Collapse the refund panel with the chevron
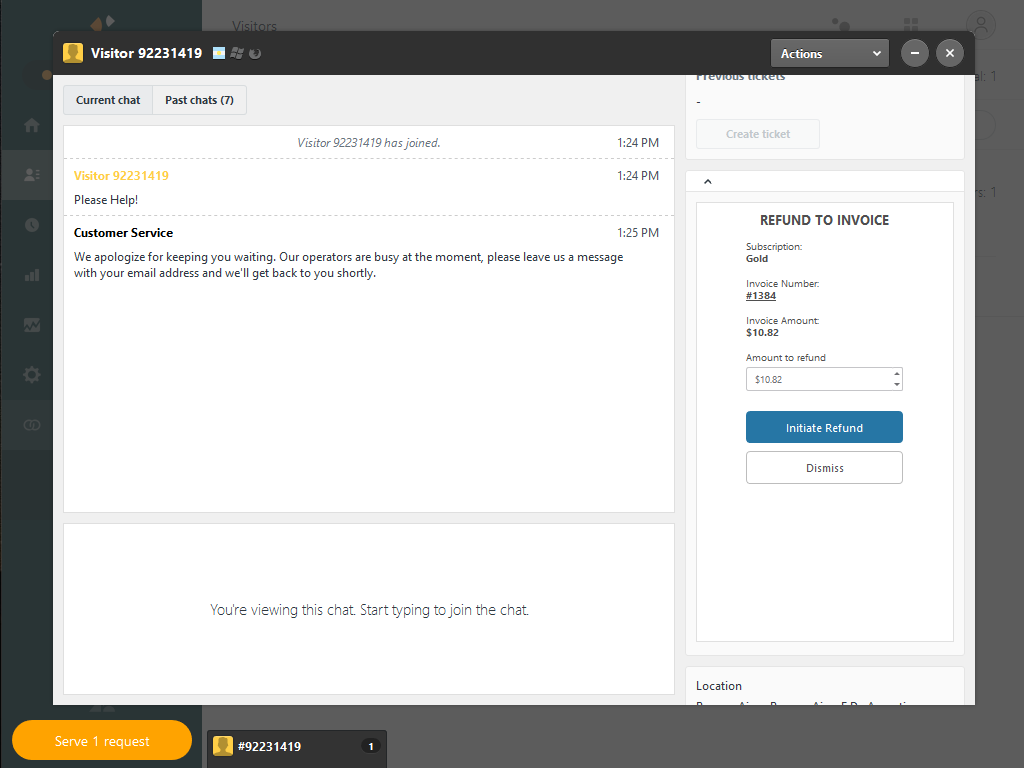The image size is (1024, 768). pos(708,182)
